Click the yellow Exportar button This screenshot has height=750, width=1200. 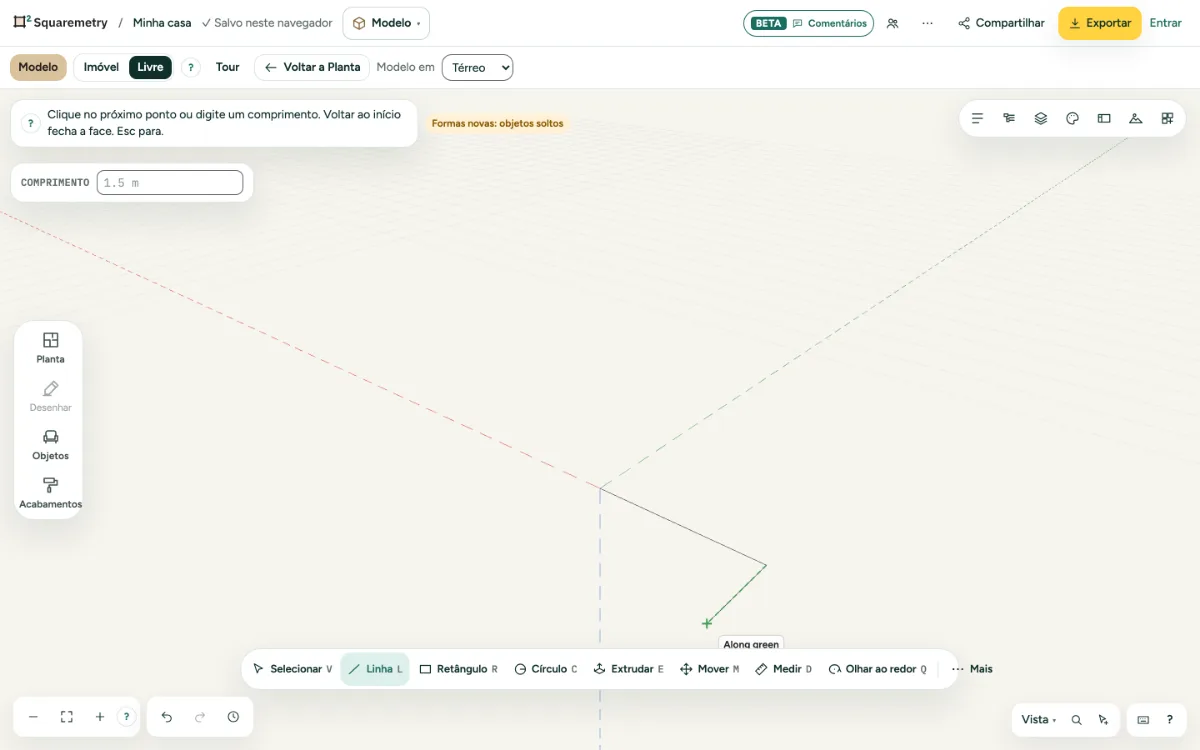[1100, 23]
